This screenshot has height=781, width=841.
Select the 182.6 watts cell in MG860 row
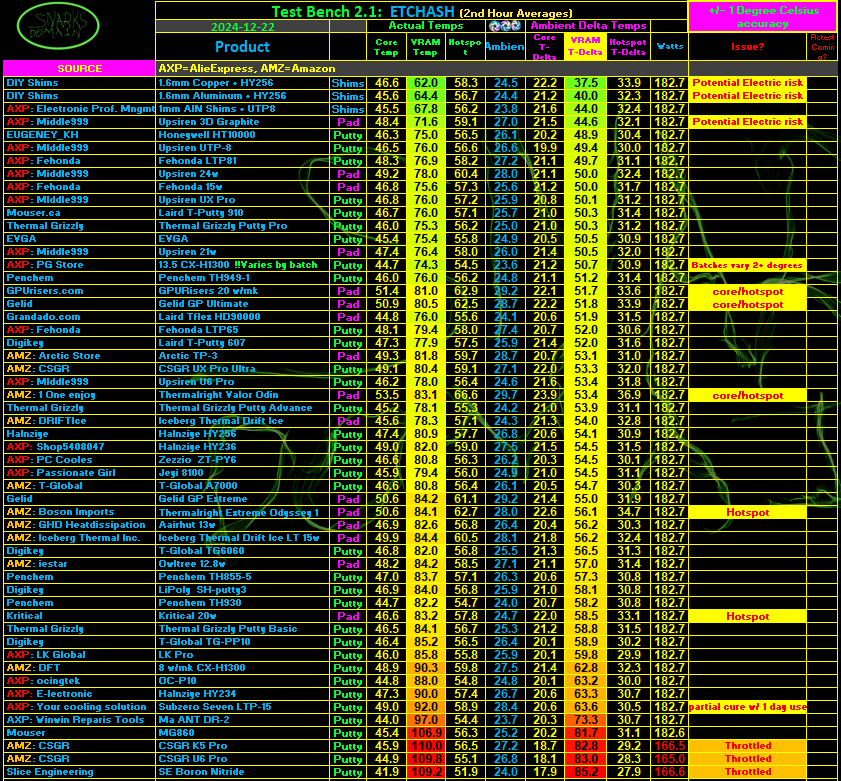[x=669, y=733]
